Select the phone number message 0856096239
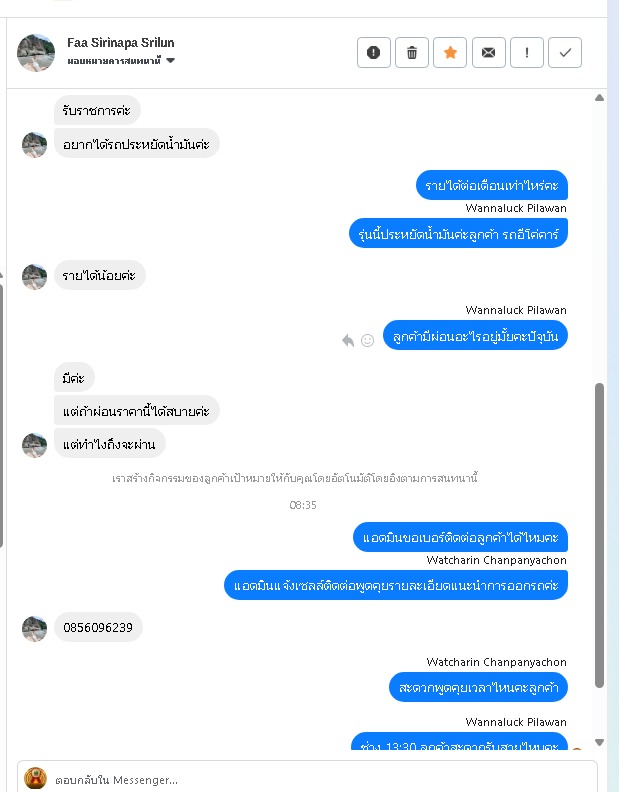Image resolution: width=619 pixels, height=792 pixels. tap(98, 627)
